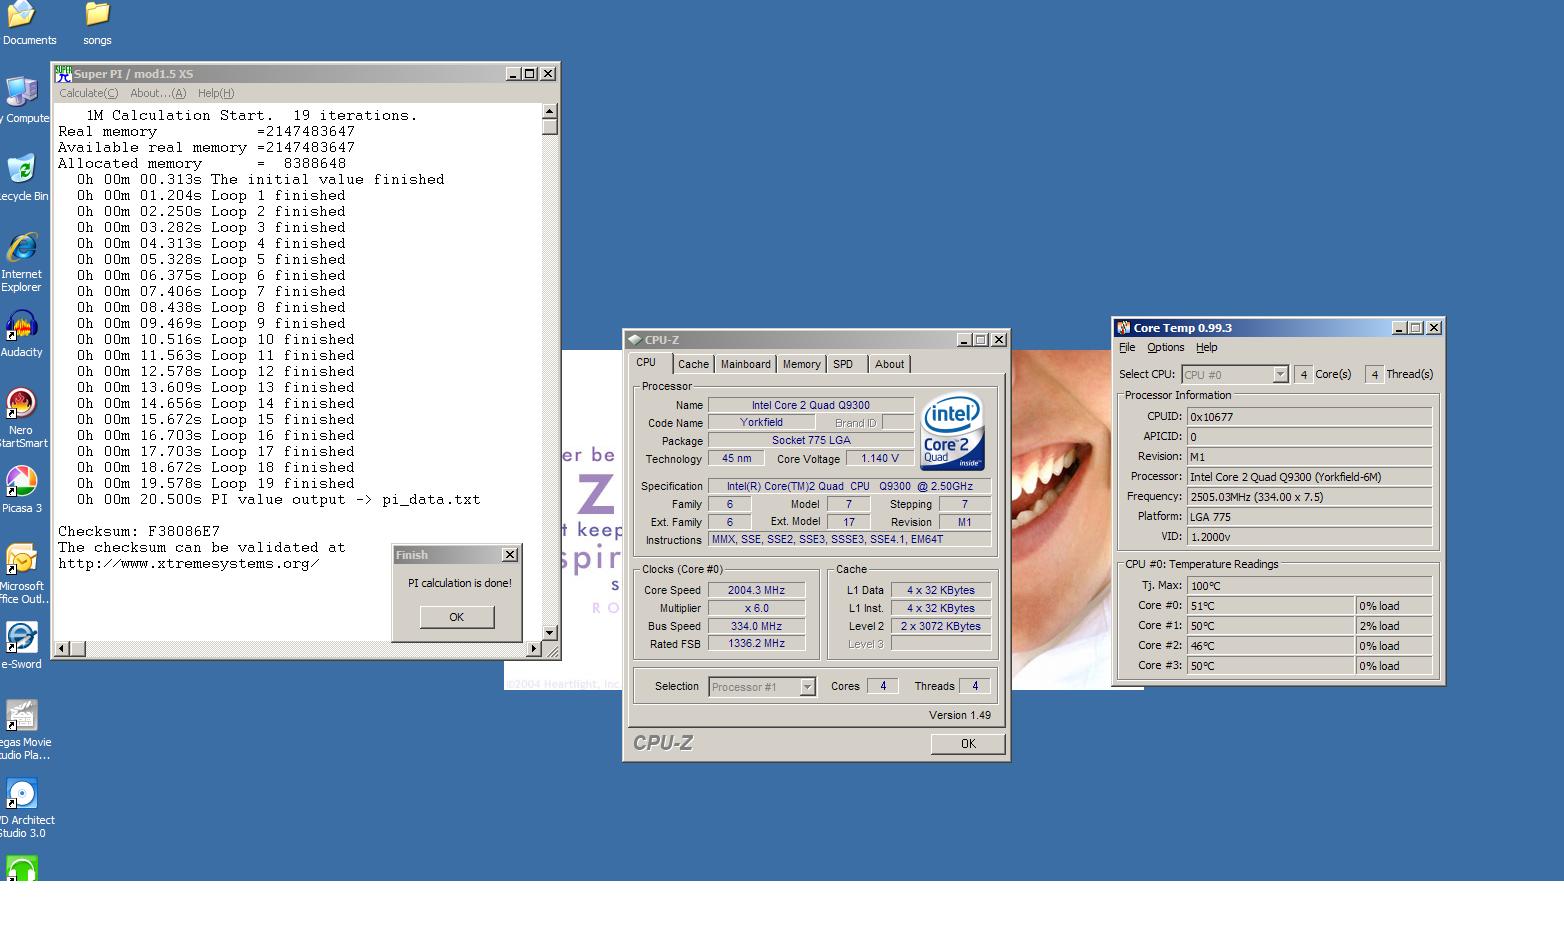Click the Name field Intel Core 2 Quad Q9300
Viewport: 1564px width, 938px height.
(x=811, y=406)
